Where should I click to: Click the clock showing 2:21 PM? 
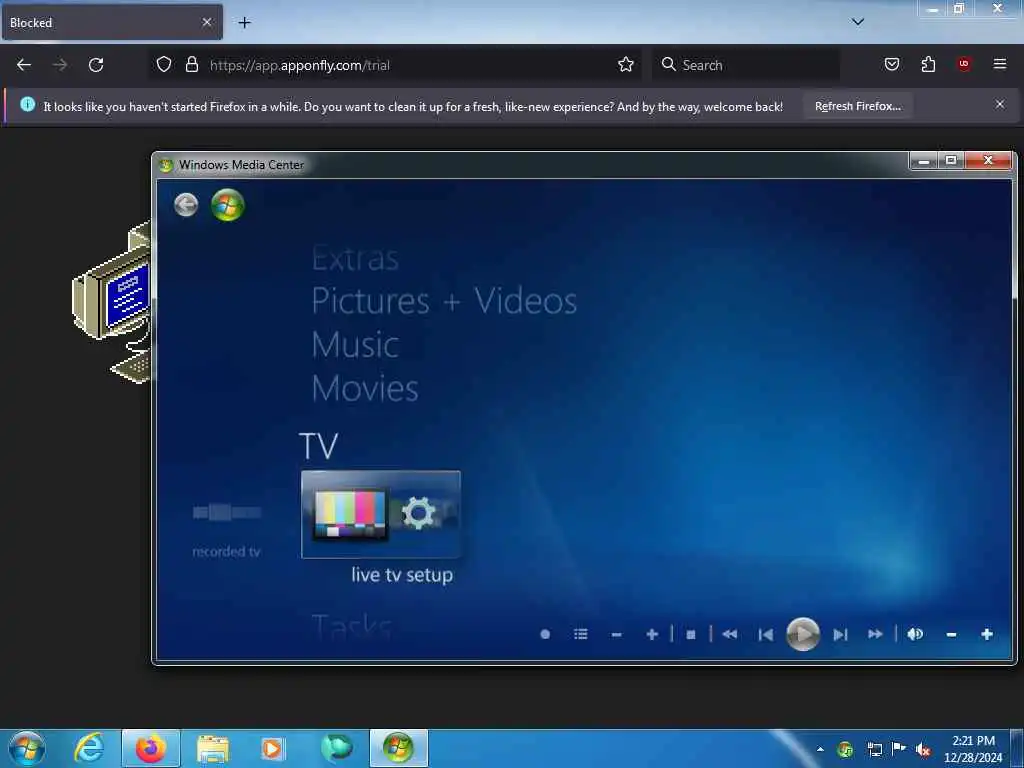pyautogui.click(x=973, y=741)
